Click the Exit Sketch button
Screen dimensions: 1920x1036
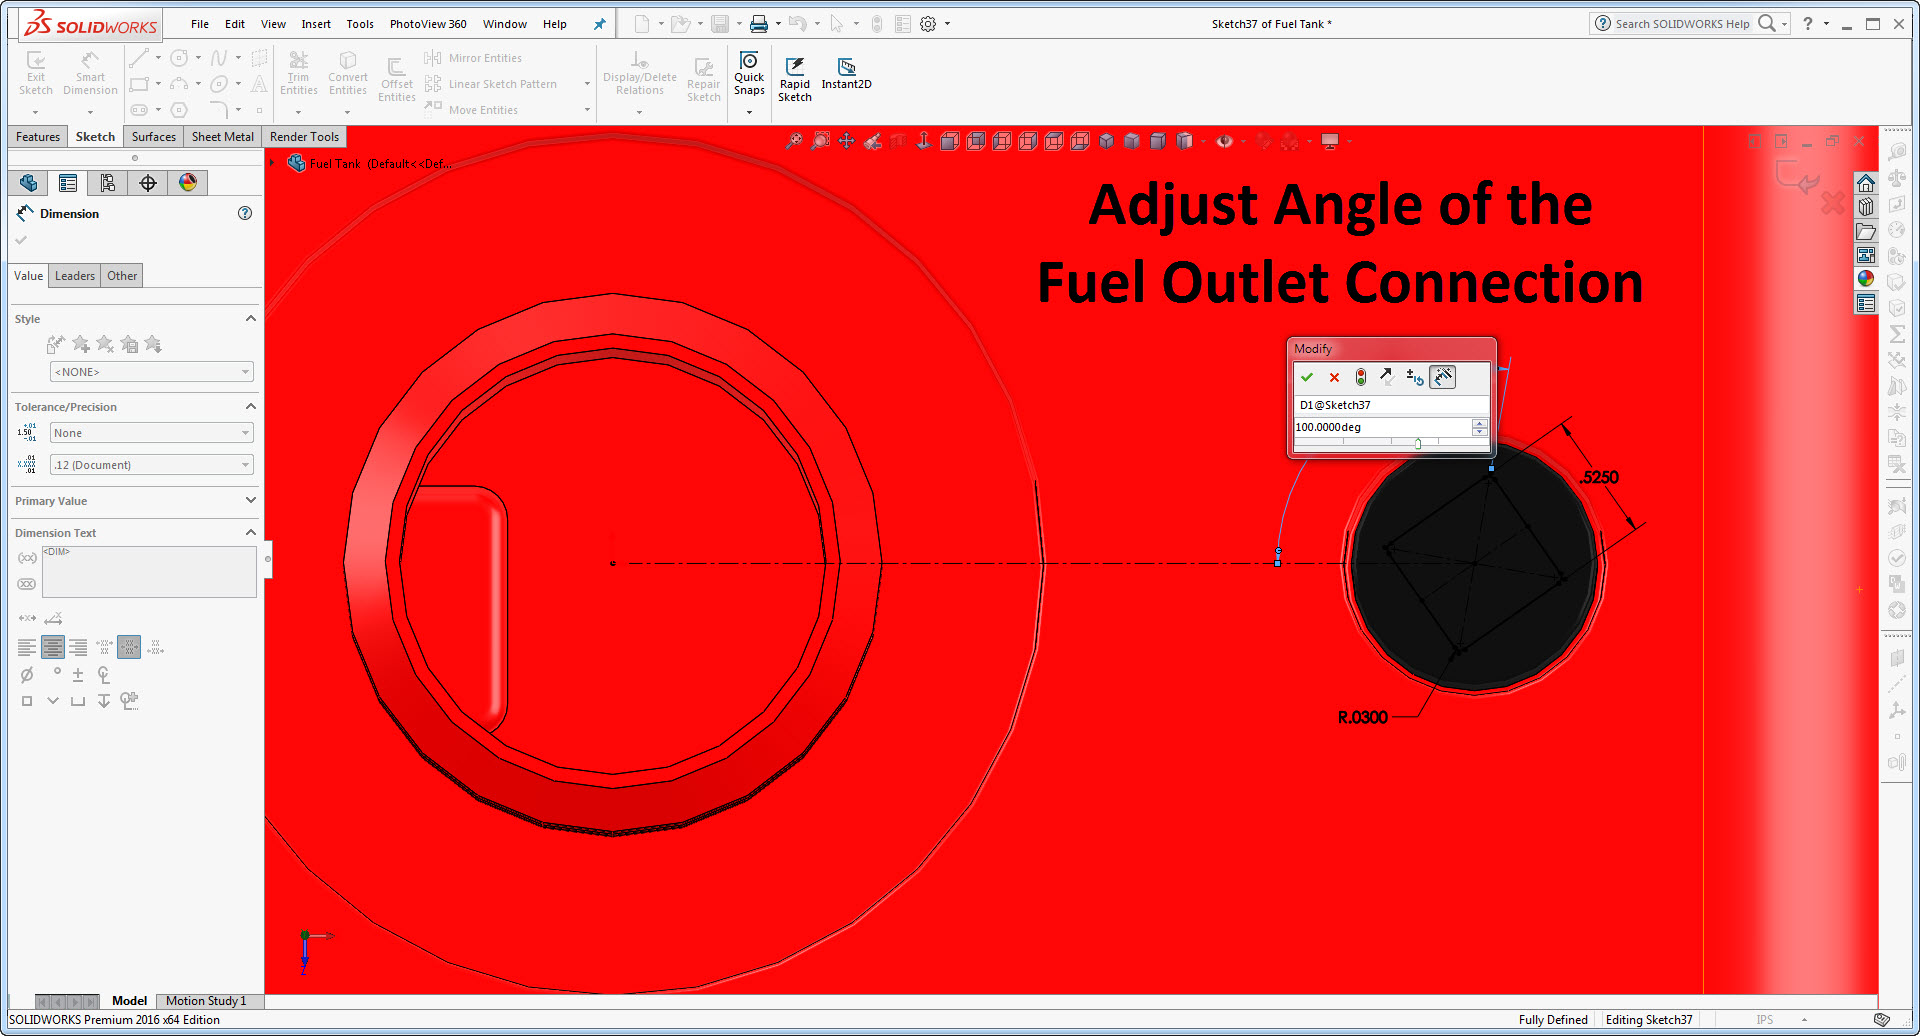point(36,74)
